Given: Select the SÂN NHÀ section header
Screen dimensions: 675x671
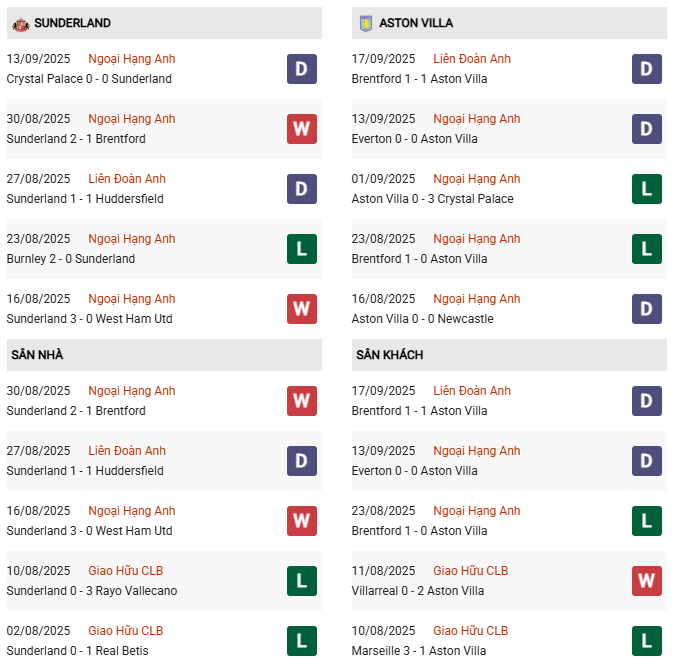Looking at the screenshot, I should pos(164,355).
